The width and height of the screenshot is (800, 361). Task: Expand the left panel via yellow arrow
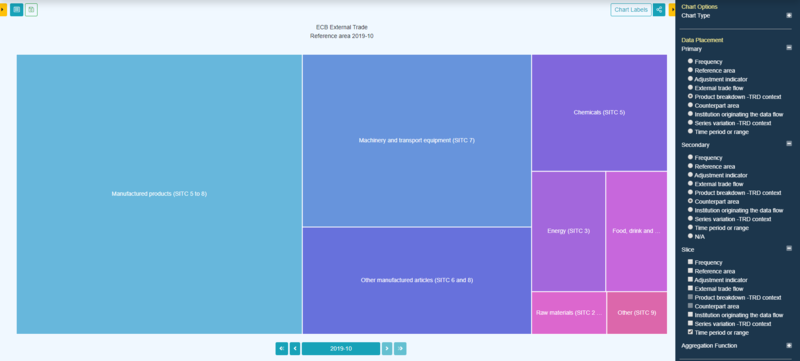3,10
